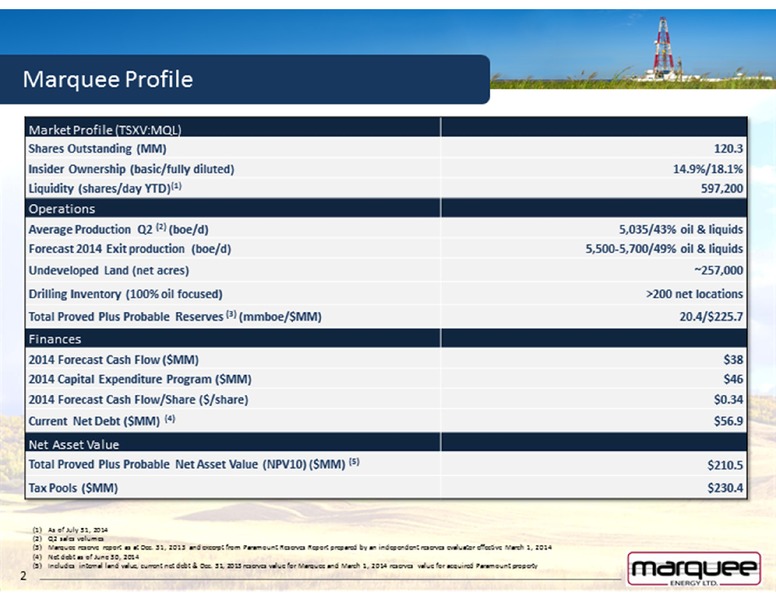Click the Total Proved Plus Probable Net Asset Value label
This screenshot has height=600, width=776.
pos(194,464)
